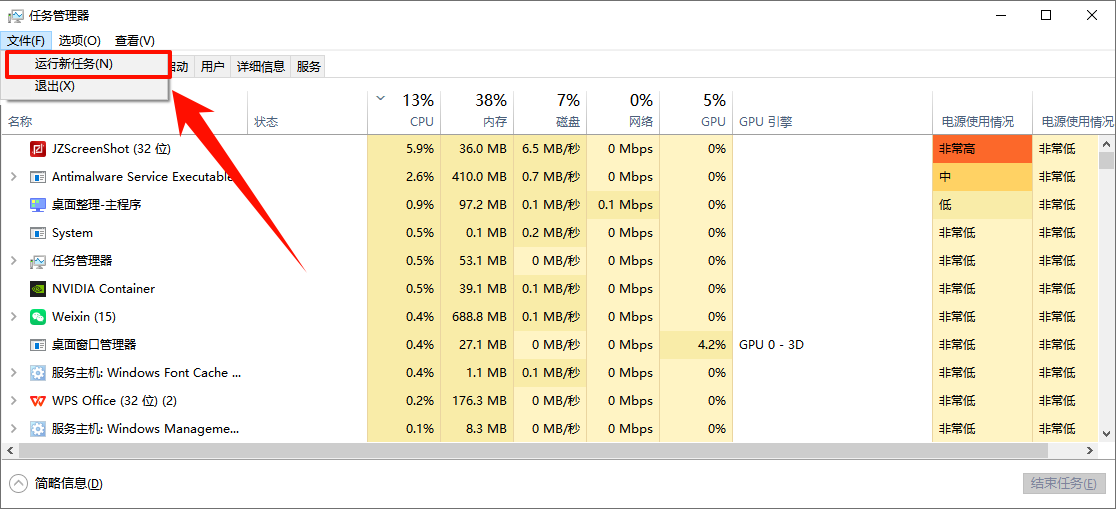Switch to the 详细信息 tab
The image size is (1116, 509).
pos(261,67)
